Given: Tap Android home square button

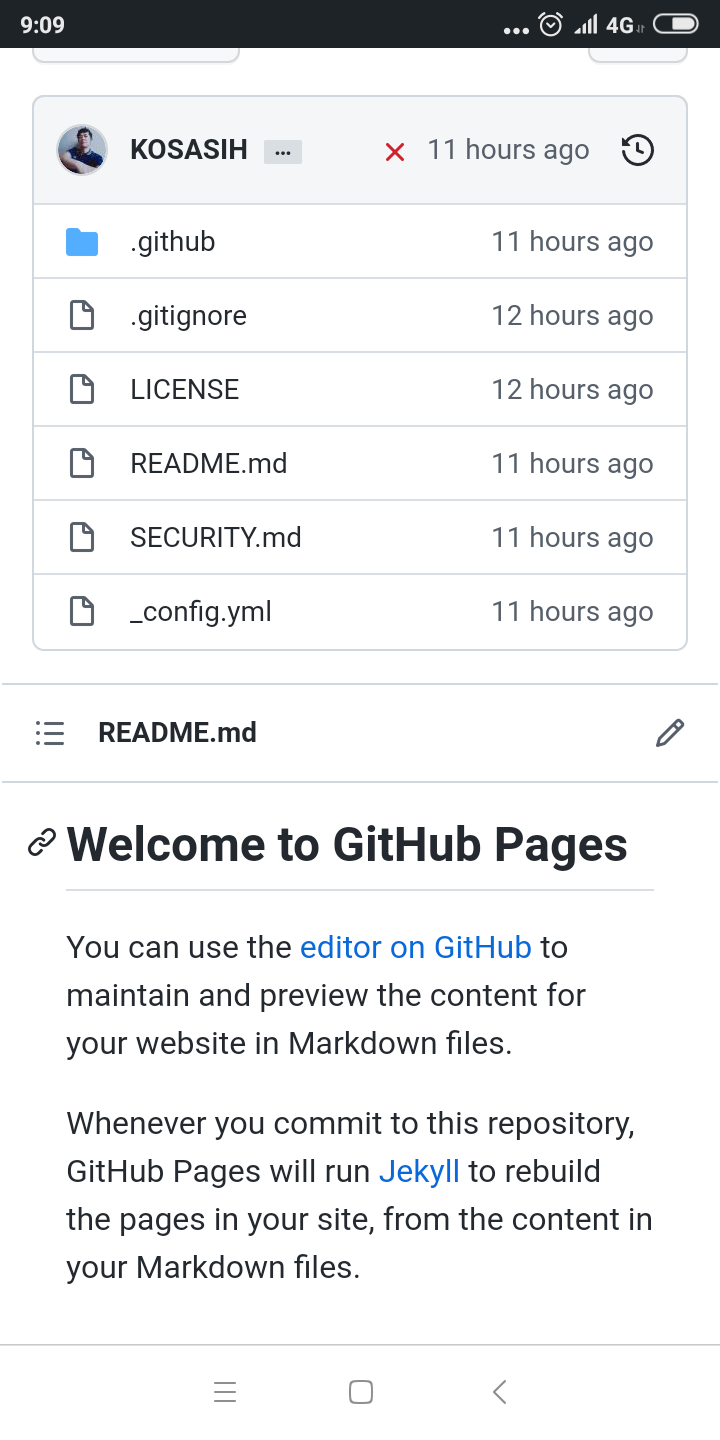Looking at the screenshot, I should [x=361, y=1392].
